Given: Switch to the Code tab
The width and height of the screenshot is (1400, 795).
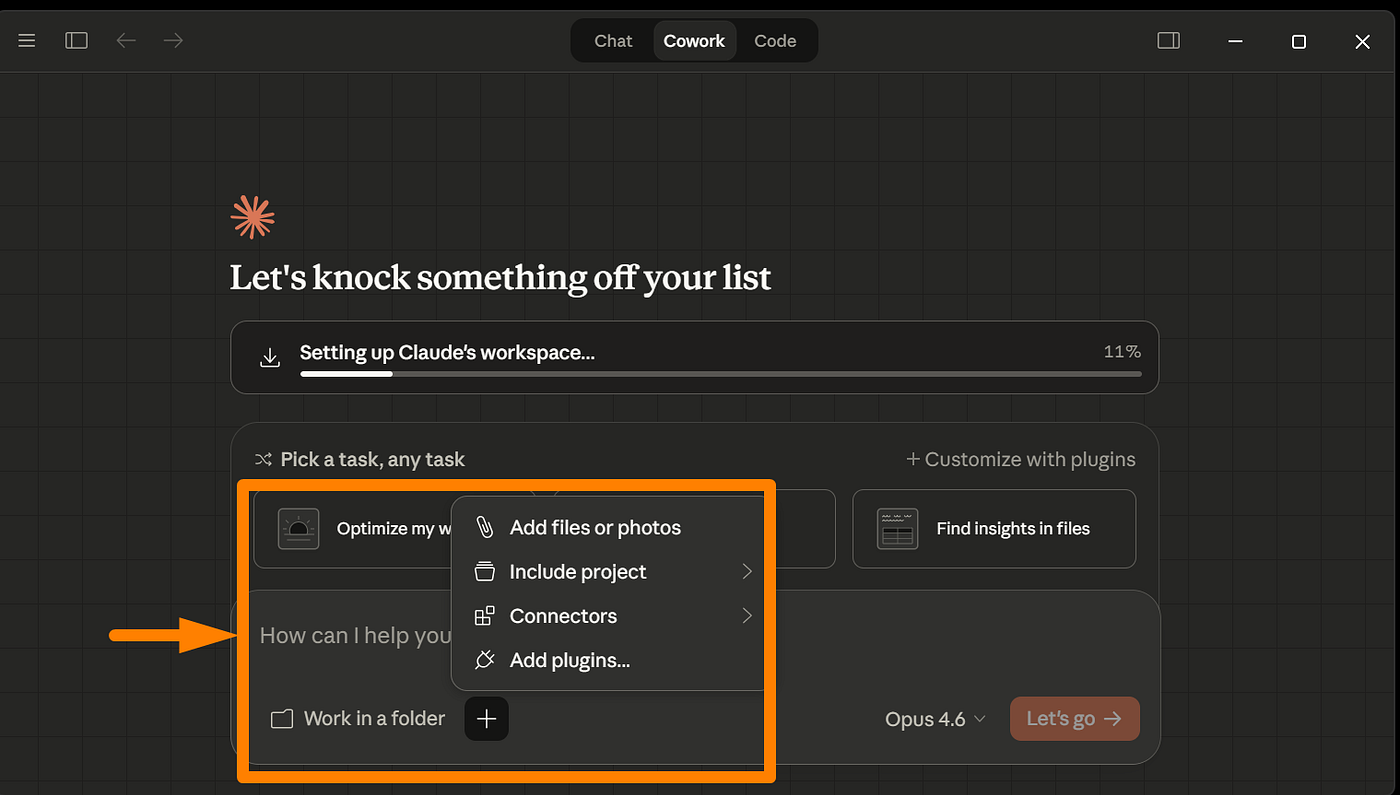Looking at the screenshot, I should click(x=775, y=41).
